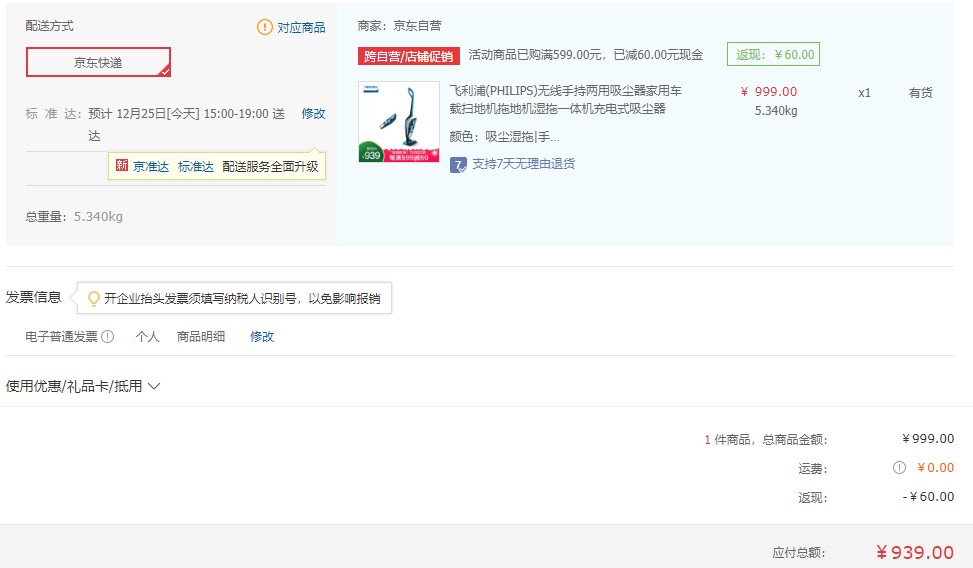Click the 总商品金额 ¥999.00 value
The height and width of the screenshot is (568, 973).
(x=928, y=438)
